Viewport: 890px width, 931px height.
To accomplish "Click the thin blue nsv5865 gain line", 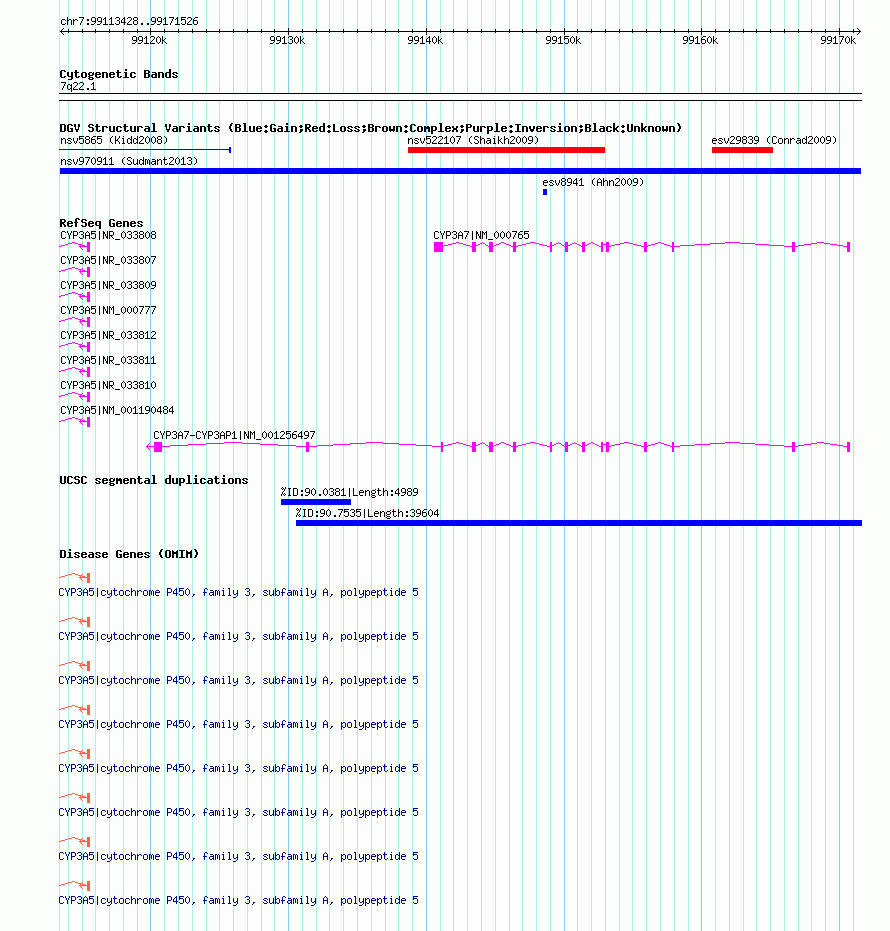I will click(145, 150).
